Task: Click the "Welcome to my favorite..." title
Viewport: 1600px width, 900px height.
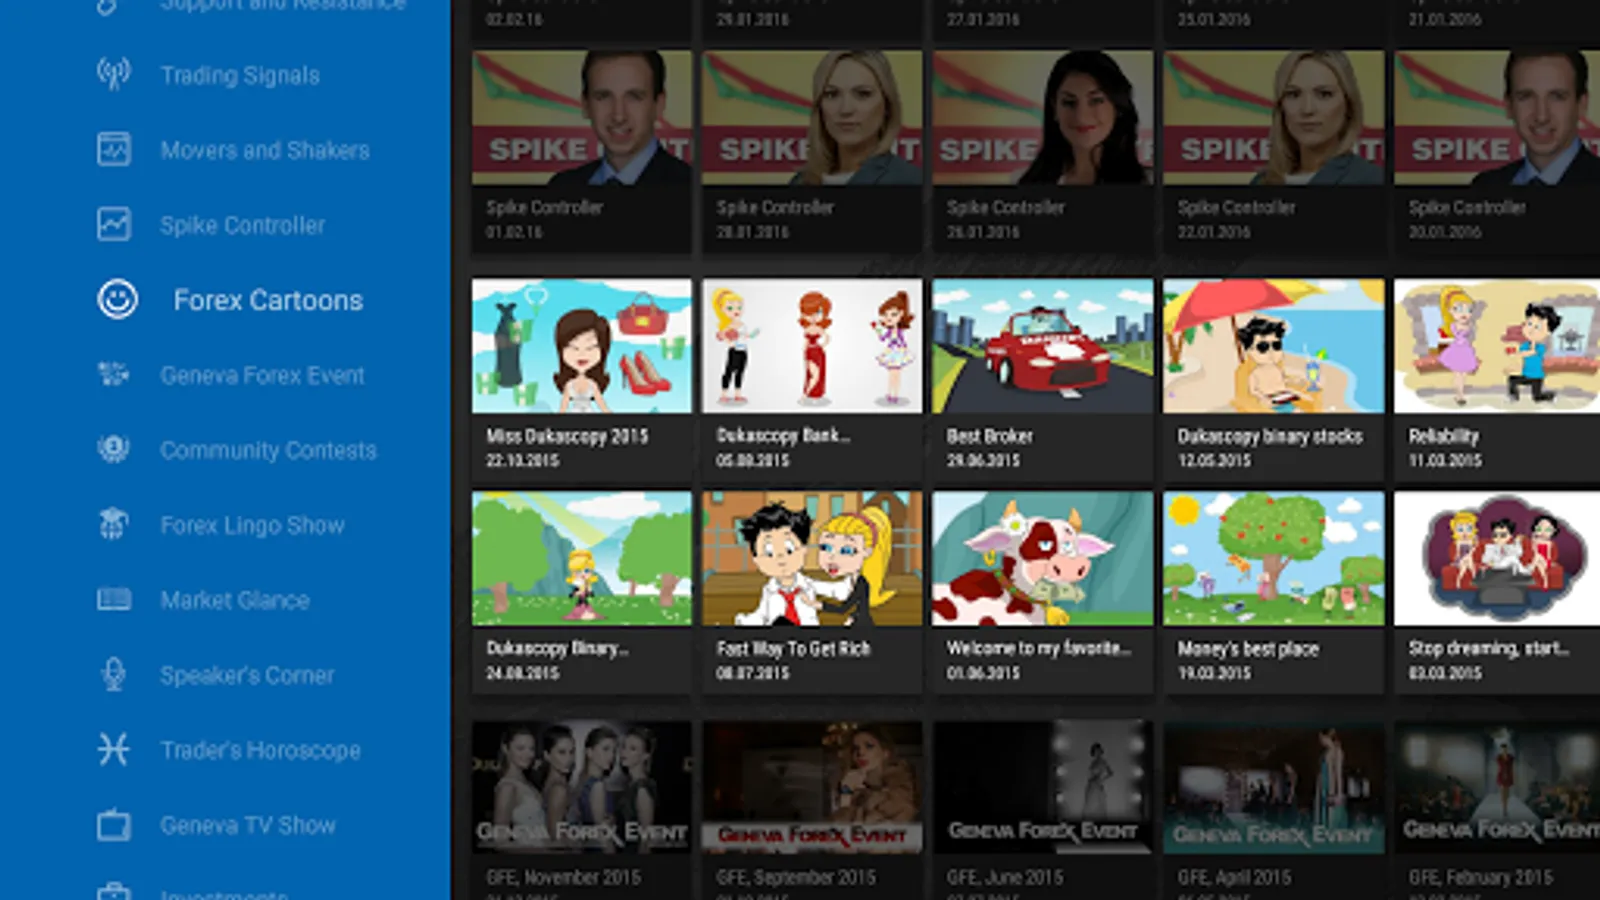Action: tap(1039, 649)
